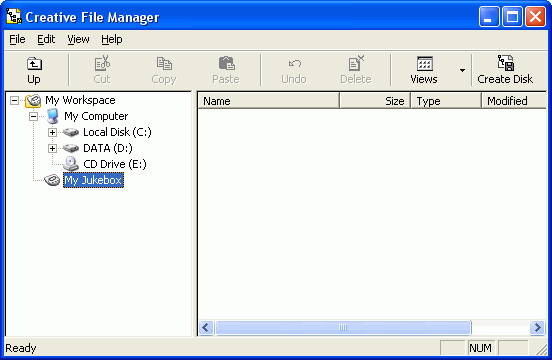This screenshot has height=360, width=552.
Task: Collapse the My Workspace tree node
Action: (x=14, y=101)
